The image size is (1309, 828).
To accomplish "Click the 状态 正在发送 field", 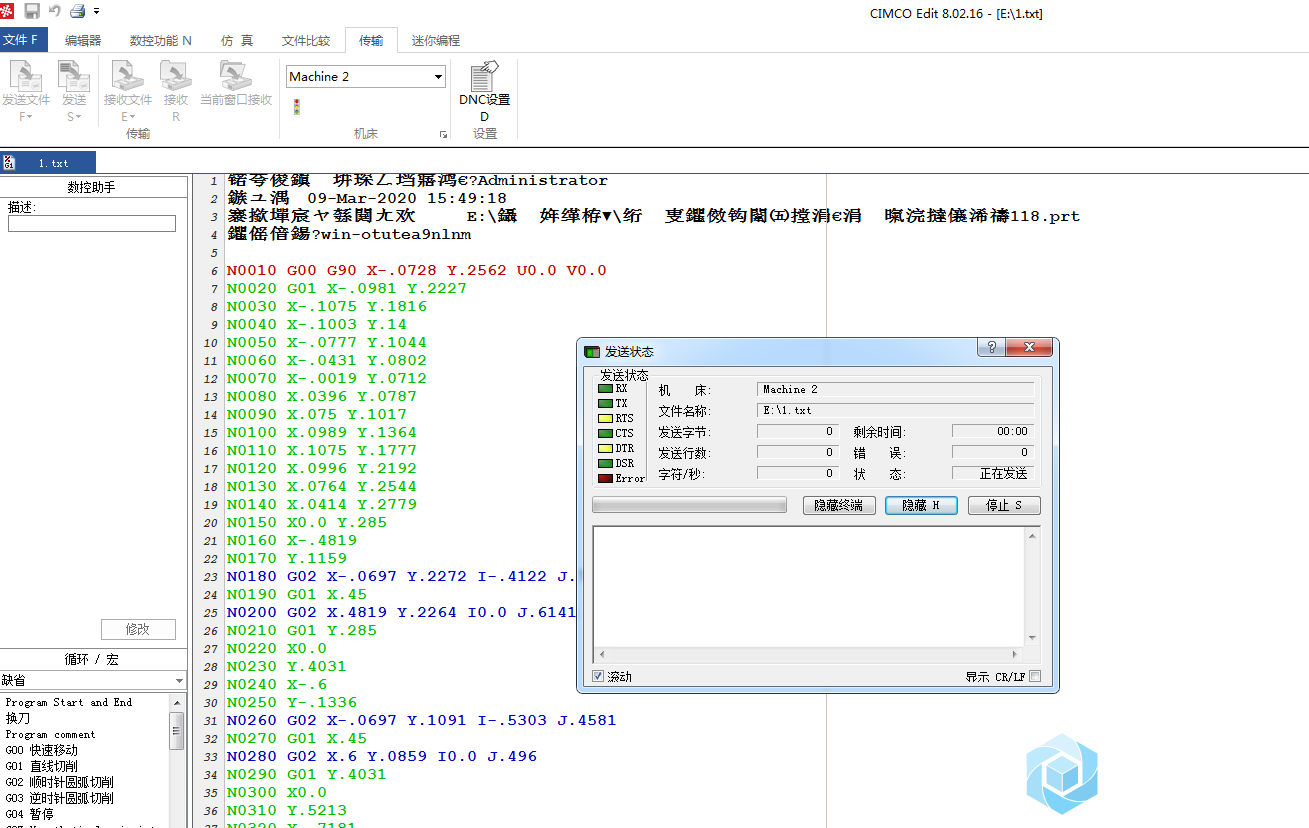I will pos(993,473).
